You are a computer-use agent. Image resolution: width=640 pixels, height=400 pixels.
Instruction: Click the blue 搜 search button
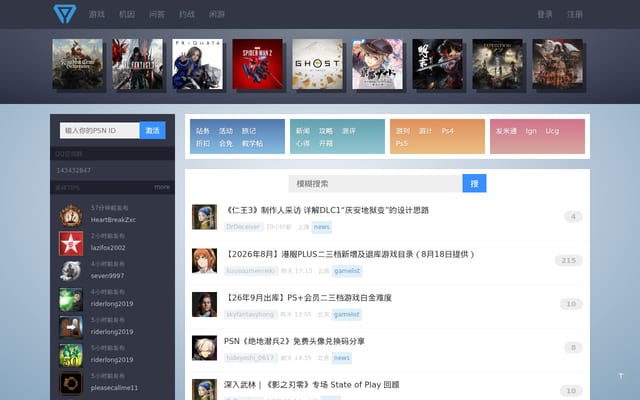pos(474,184)
